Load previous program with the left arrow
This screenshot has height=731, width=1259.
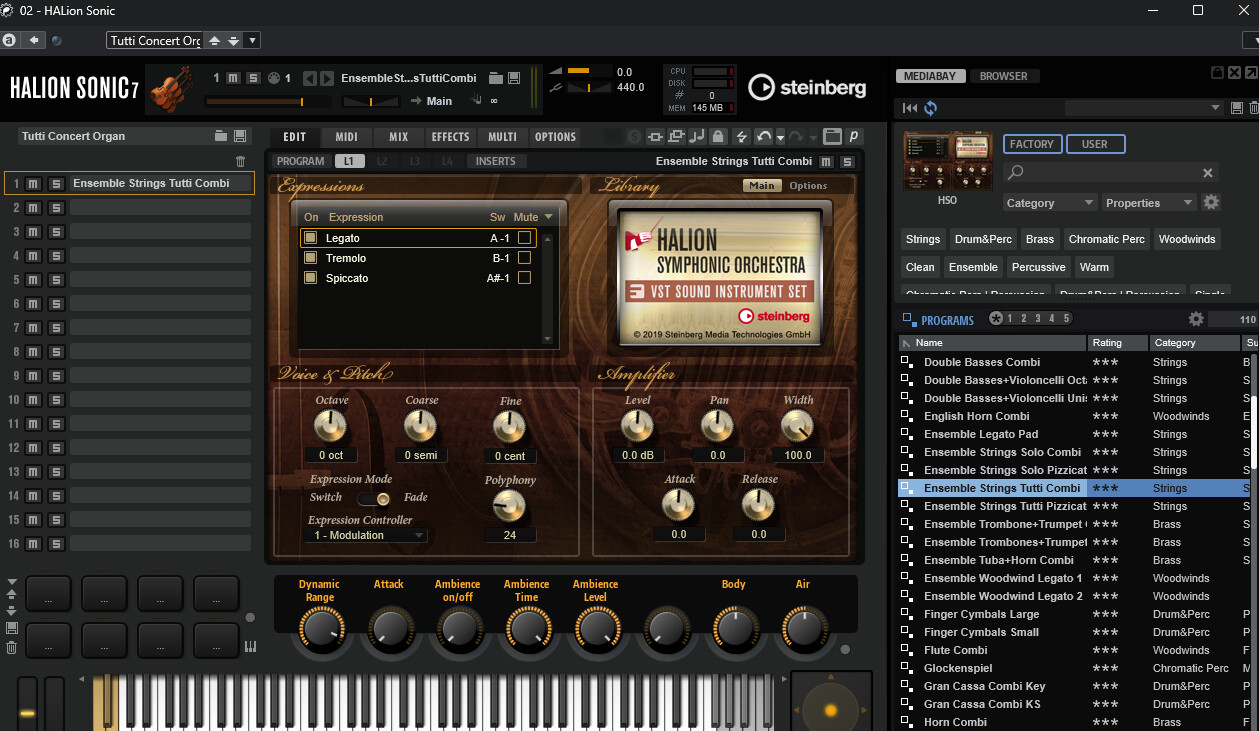pos(309,78)
